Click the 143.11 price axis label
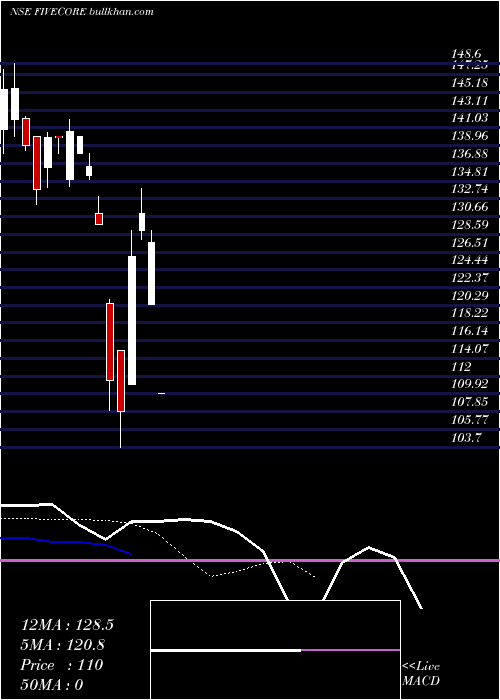 click(470, 100)
